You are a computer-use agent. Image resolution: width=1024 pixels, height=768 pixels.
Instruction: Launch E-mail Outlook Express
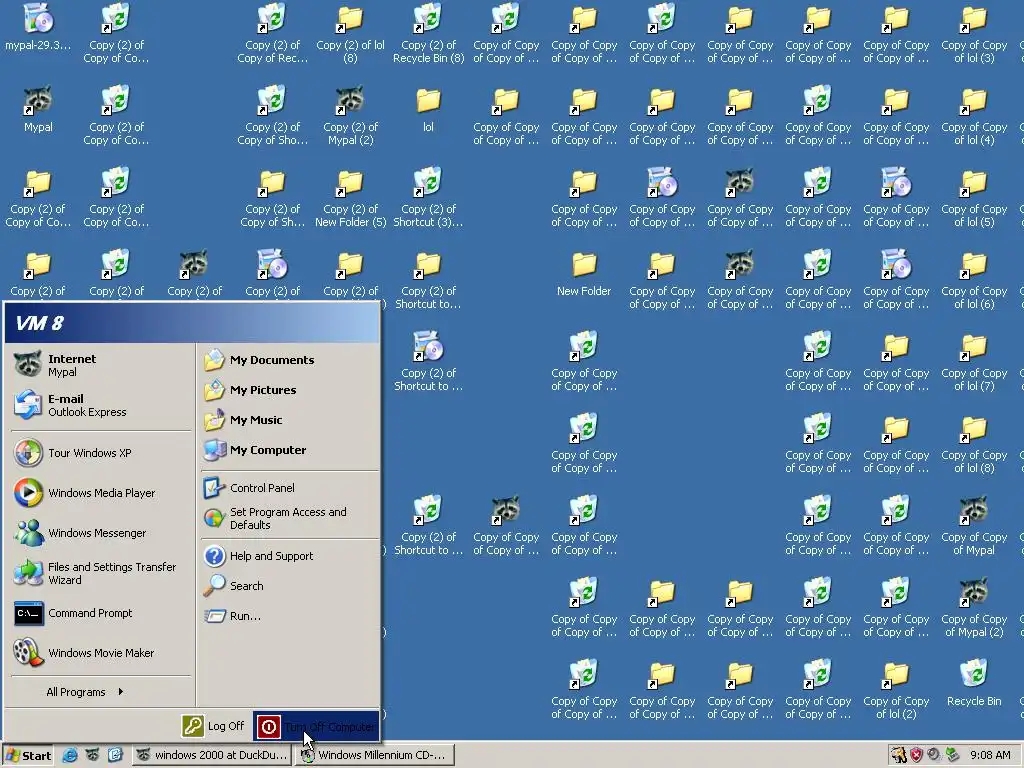pyautogui.click(x=101, y=405)
